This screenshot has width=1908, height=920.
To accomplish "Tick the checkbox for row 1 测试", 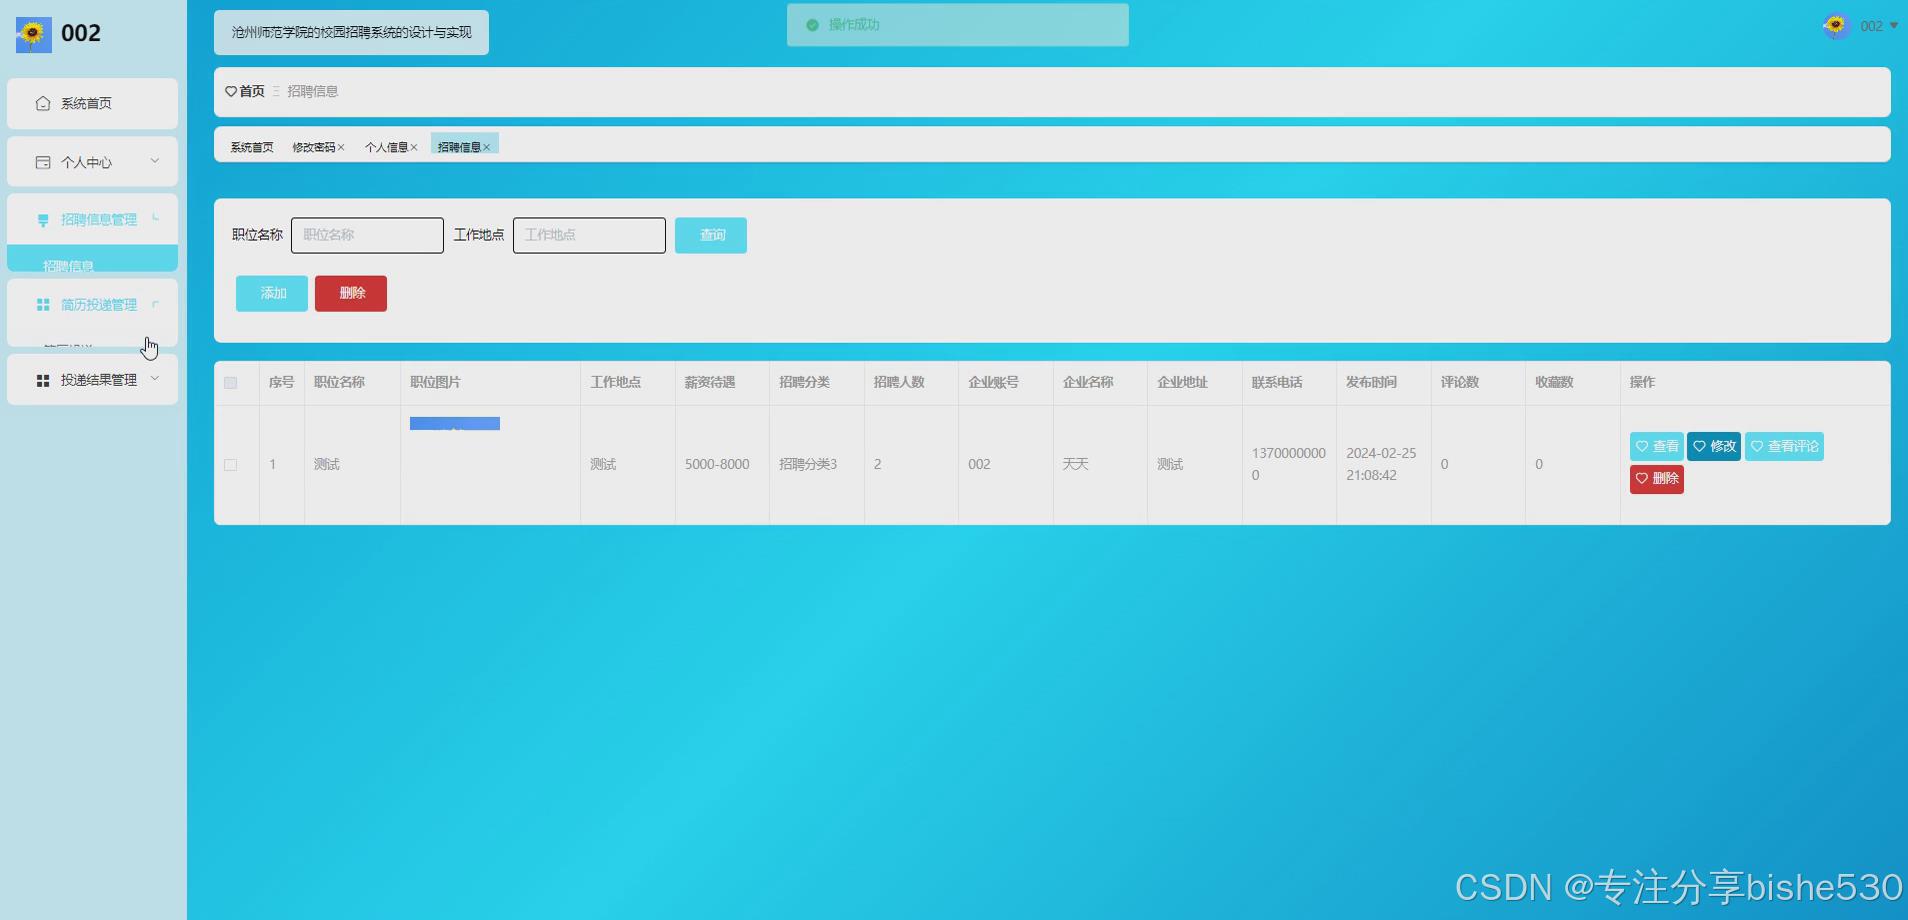I will click(x=231, y=465).
